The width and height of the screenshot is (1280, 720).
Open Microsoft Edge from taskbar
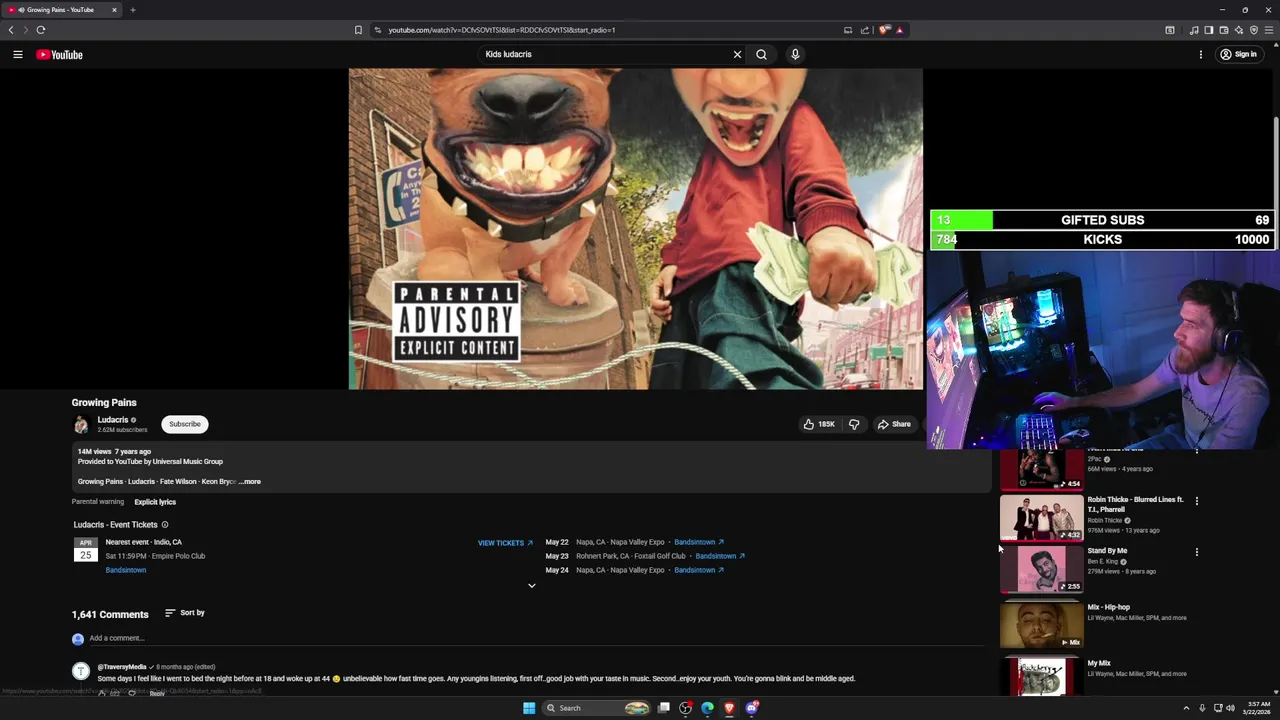click(707, 708)
